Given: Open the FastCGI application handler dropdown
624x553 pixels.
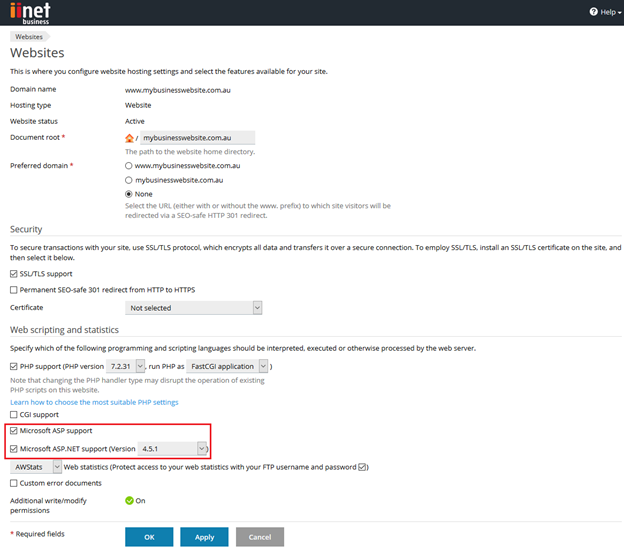Looking at the screenshot, I should coord(227,366).
